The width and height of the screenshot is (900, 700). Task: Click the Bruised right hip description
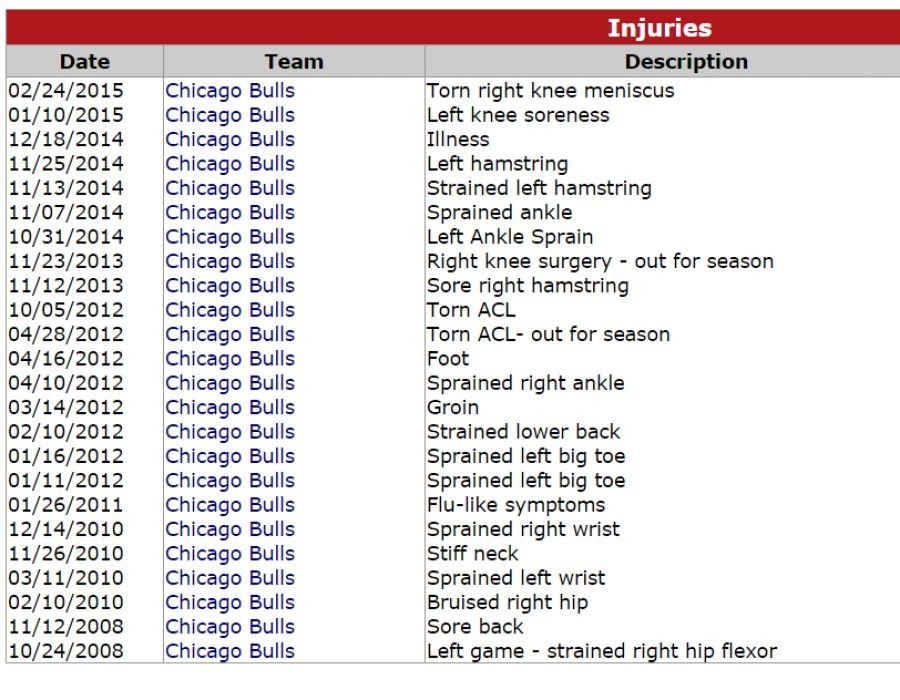(507, 602)
